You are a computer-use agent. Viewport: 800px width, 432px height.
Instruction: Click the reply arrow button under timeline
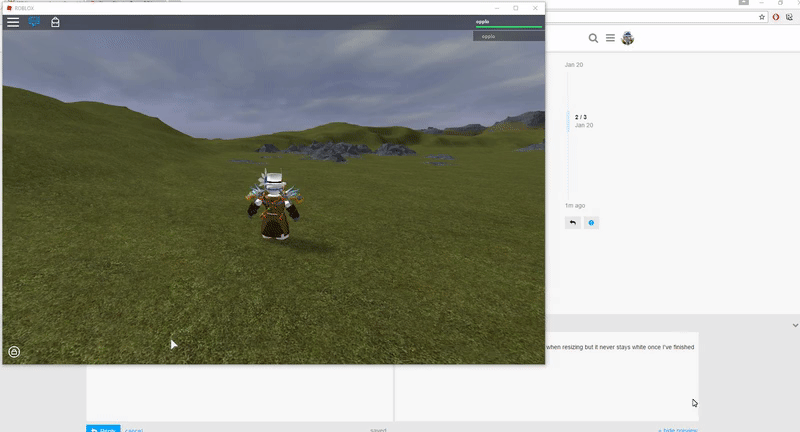[x=572, y=223]
